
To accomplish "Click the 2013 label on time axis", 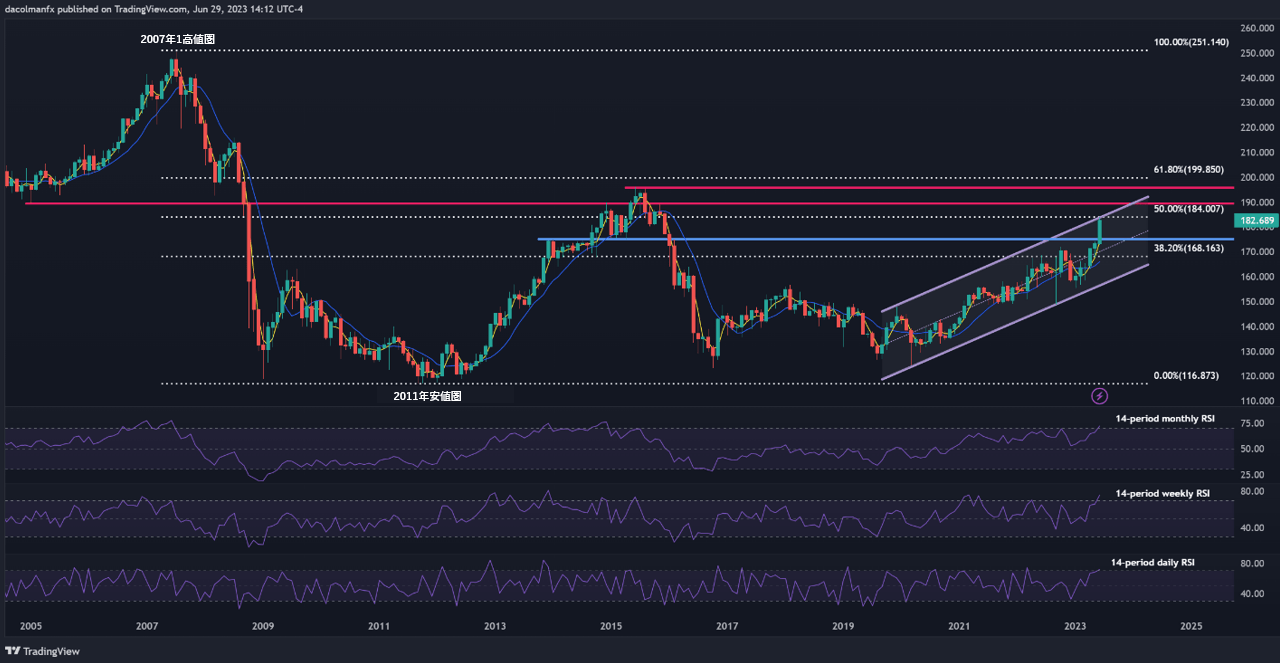I will point(495,626).
